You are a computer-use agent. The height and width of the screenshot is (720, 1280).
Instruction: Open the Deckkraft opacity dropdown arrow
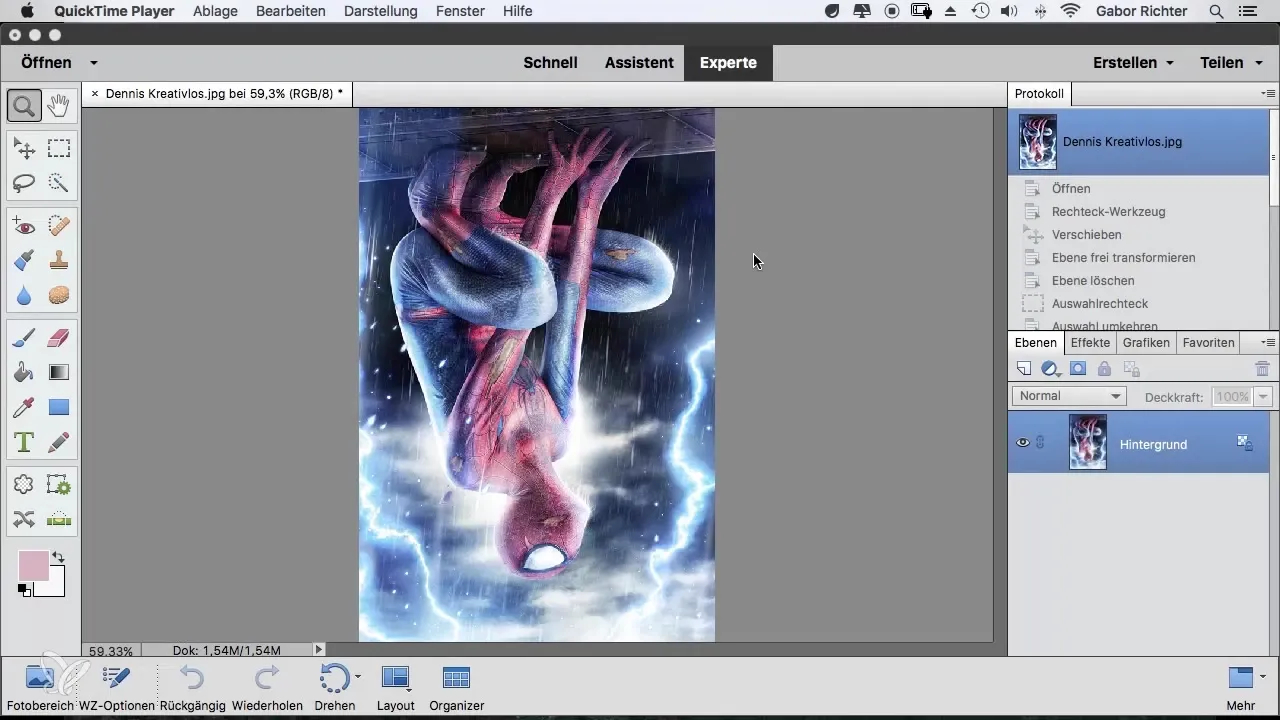coord(1263,397)
